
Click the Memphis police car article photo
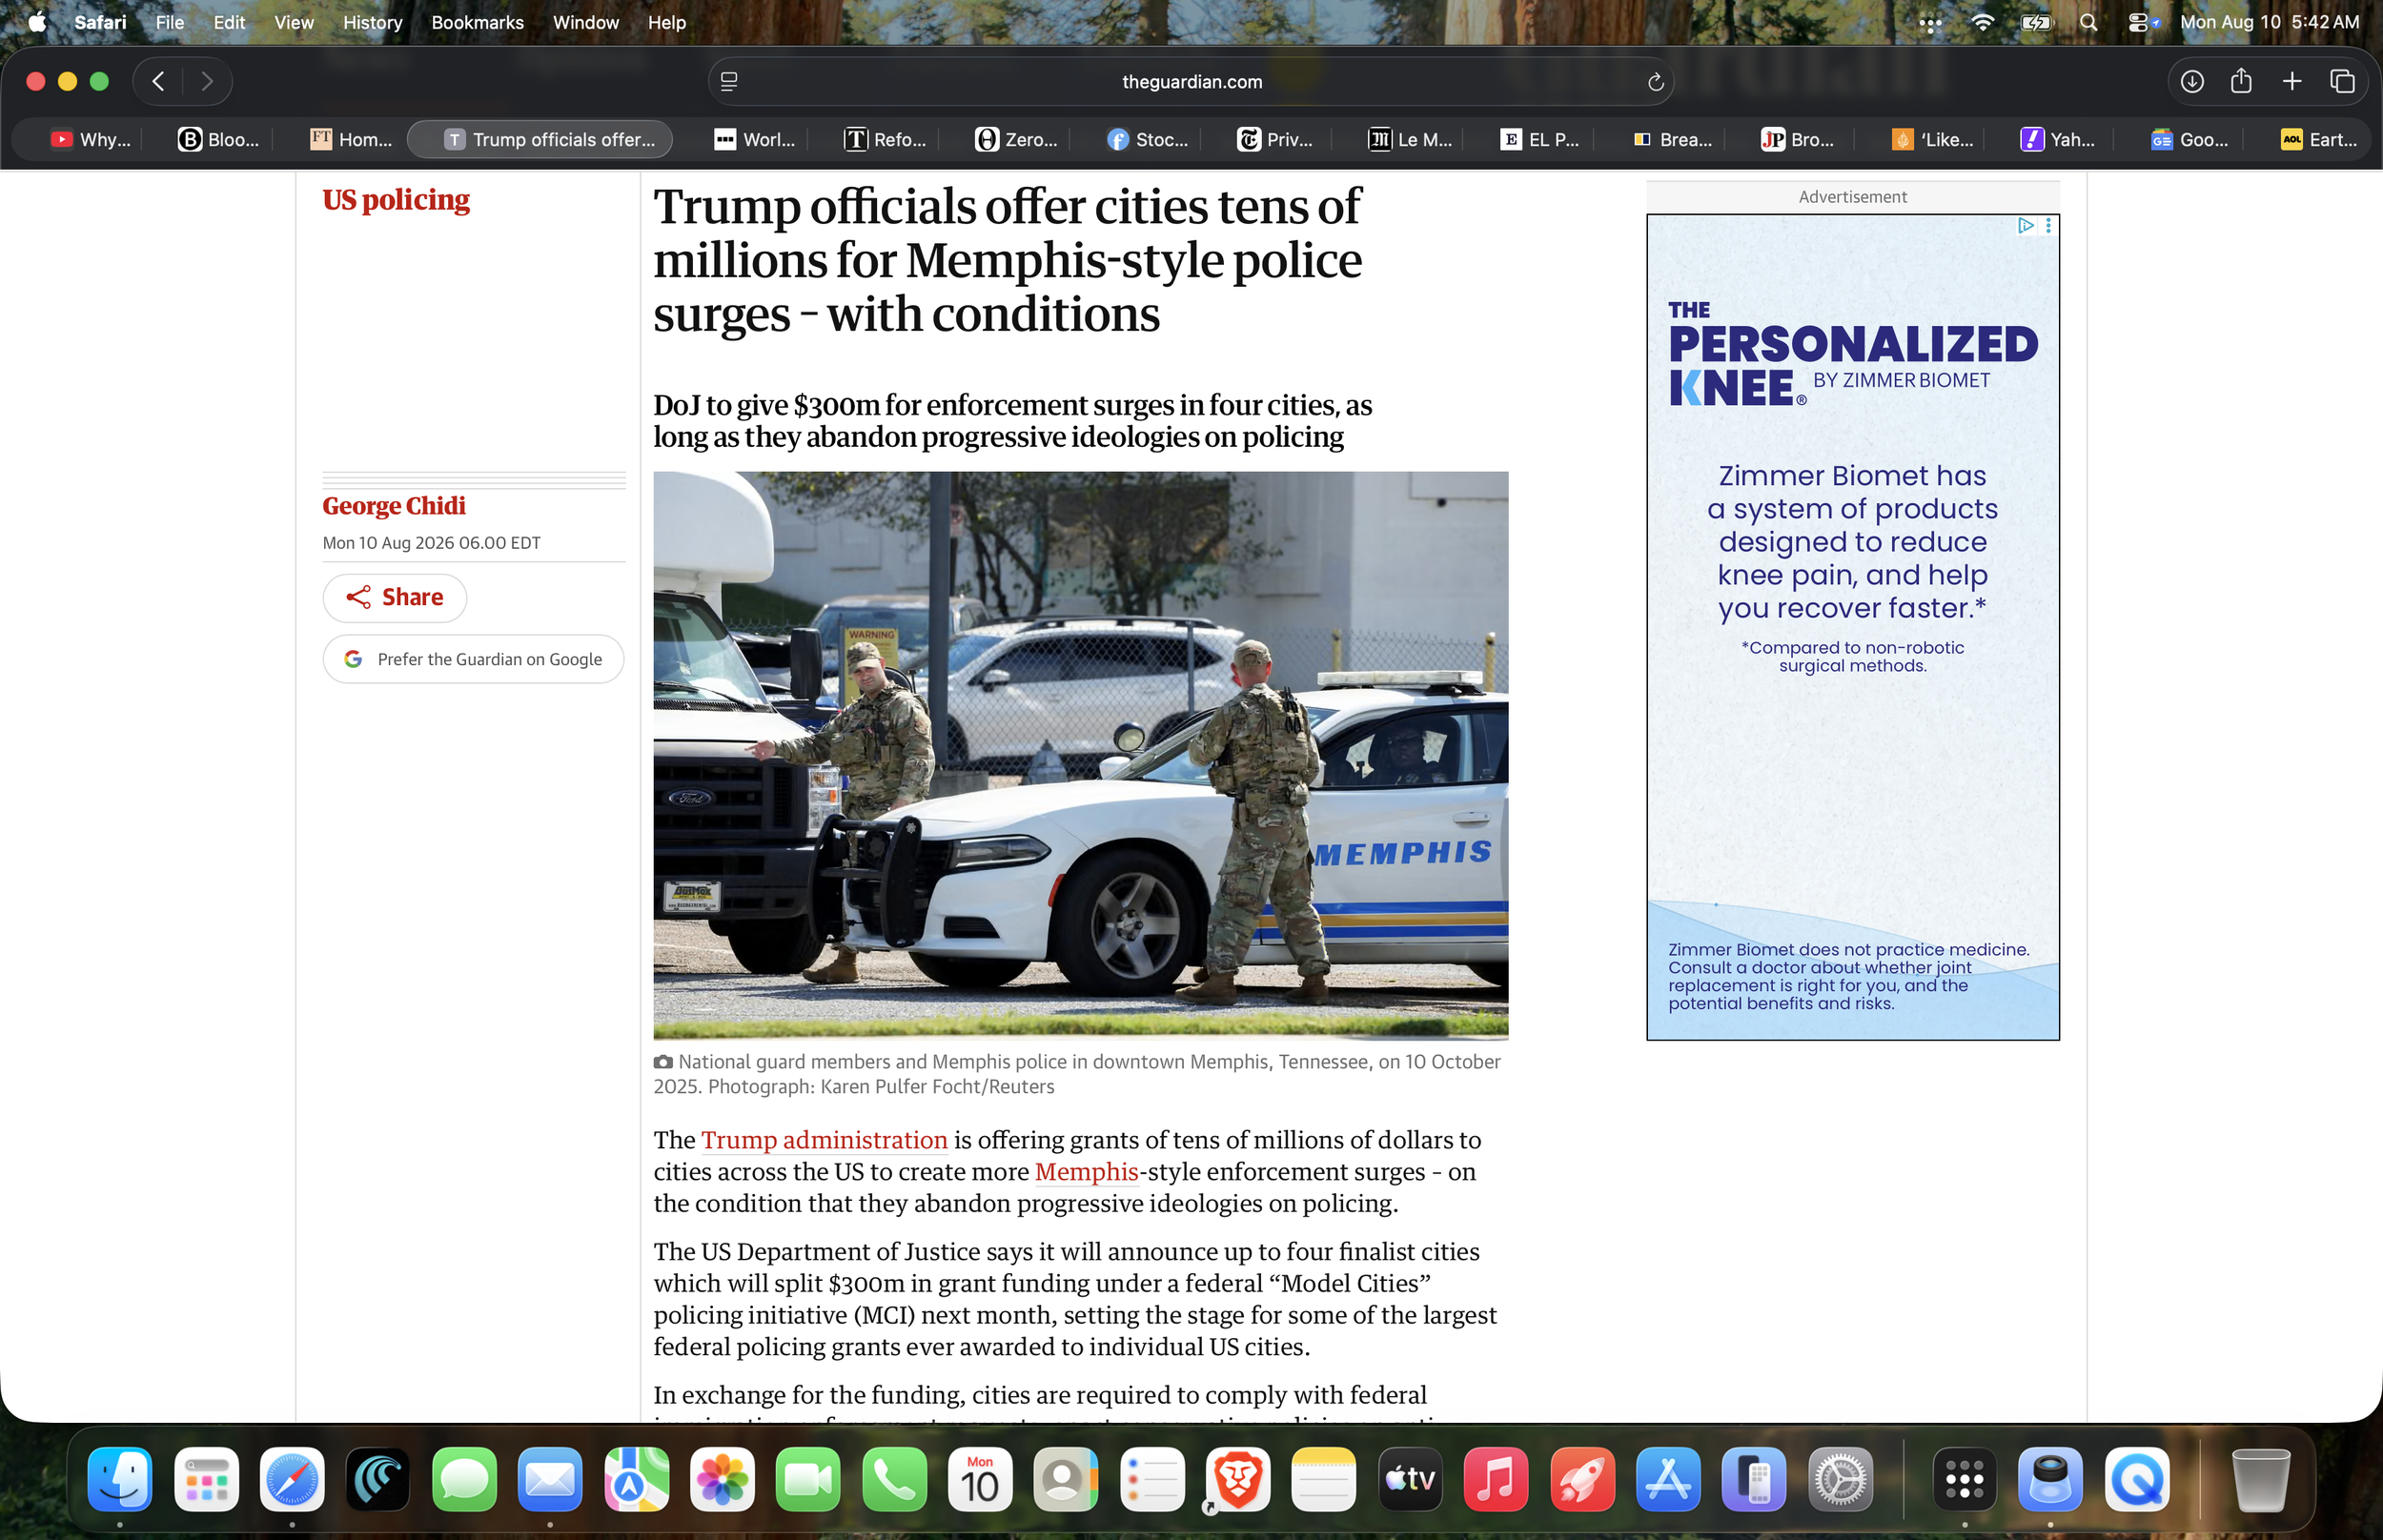(1081, 756)
